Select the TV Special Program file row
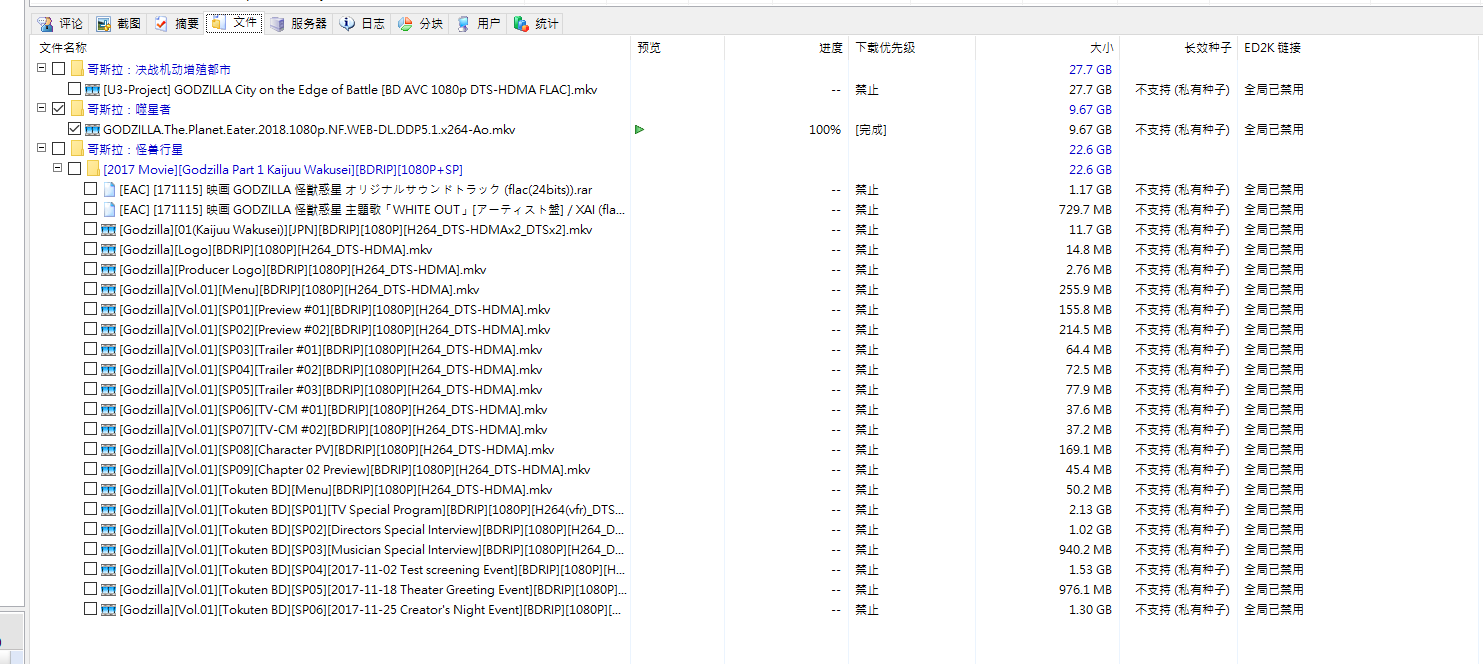 coord(370,510)
